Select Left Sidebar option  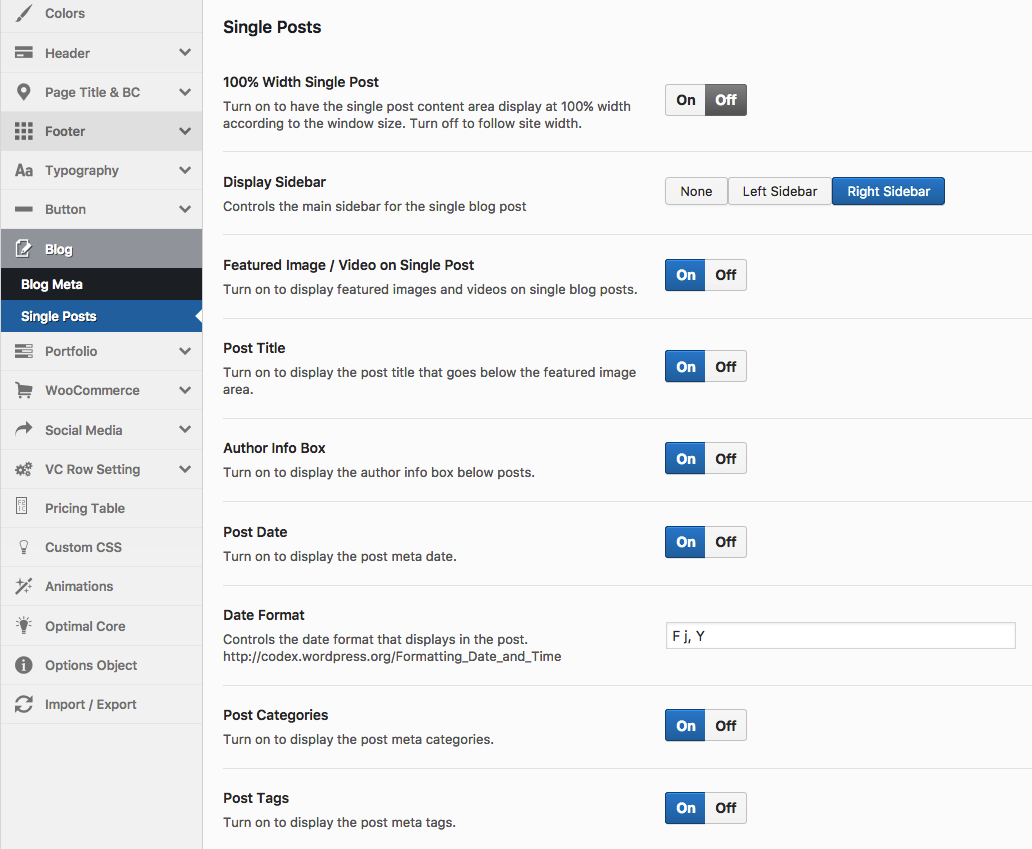click(x=779, y=191)
